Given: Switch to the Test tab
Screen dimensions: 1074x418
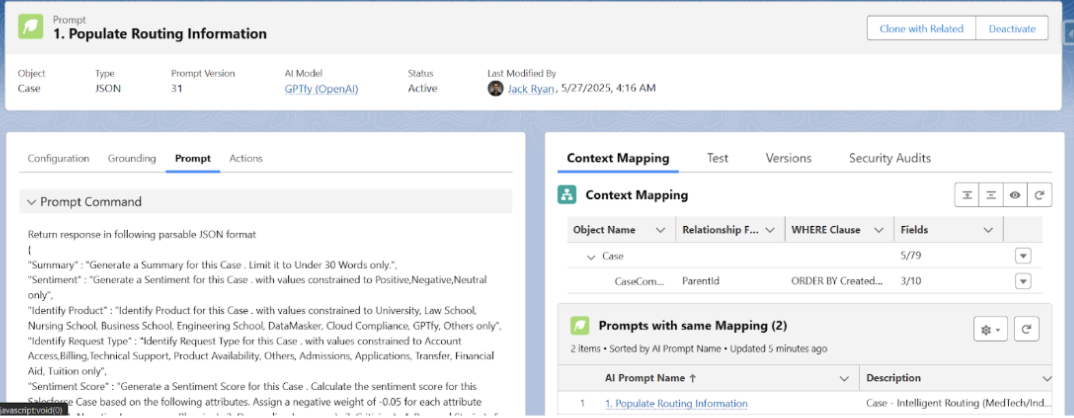Looking at the screenshot, I should coord(717,158).
